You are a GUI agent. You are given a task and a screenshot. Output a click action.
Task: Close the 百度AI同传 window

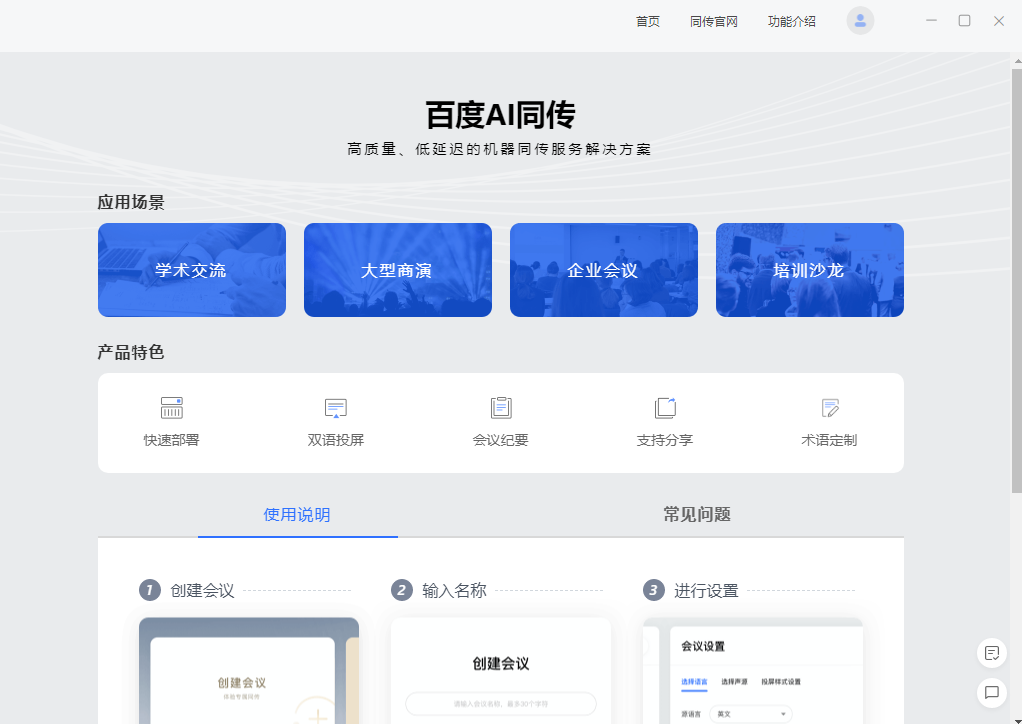pos(999,21)
